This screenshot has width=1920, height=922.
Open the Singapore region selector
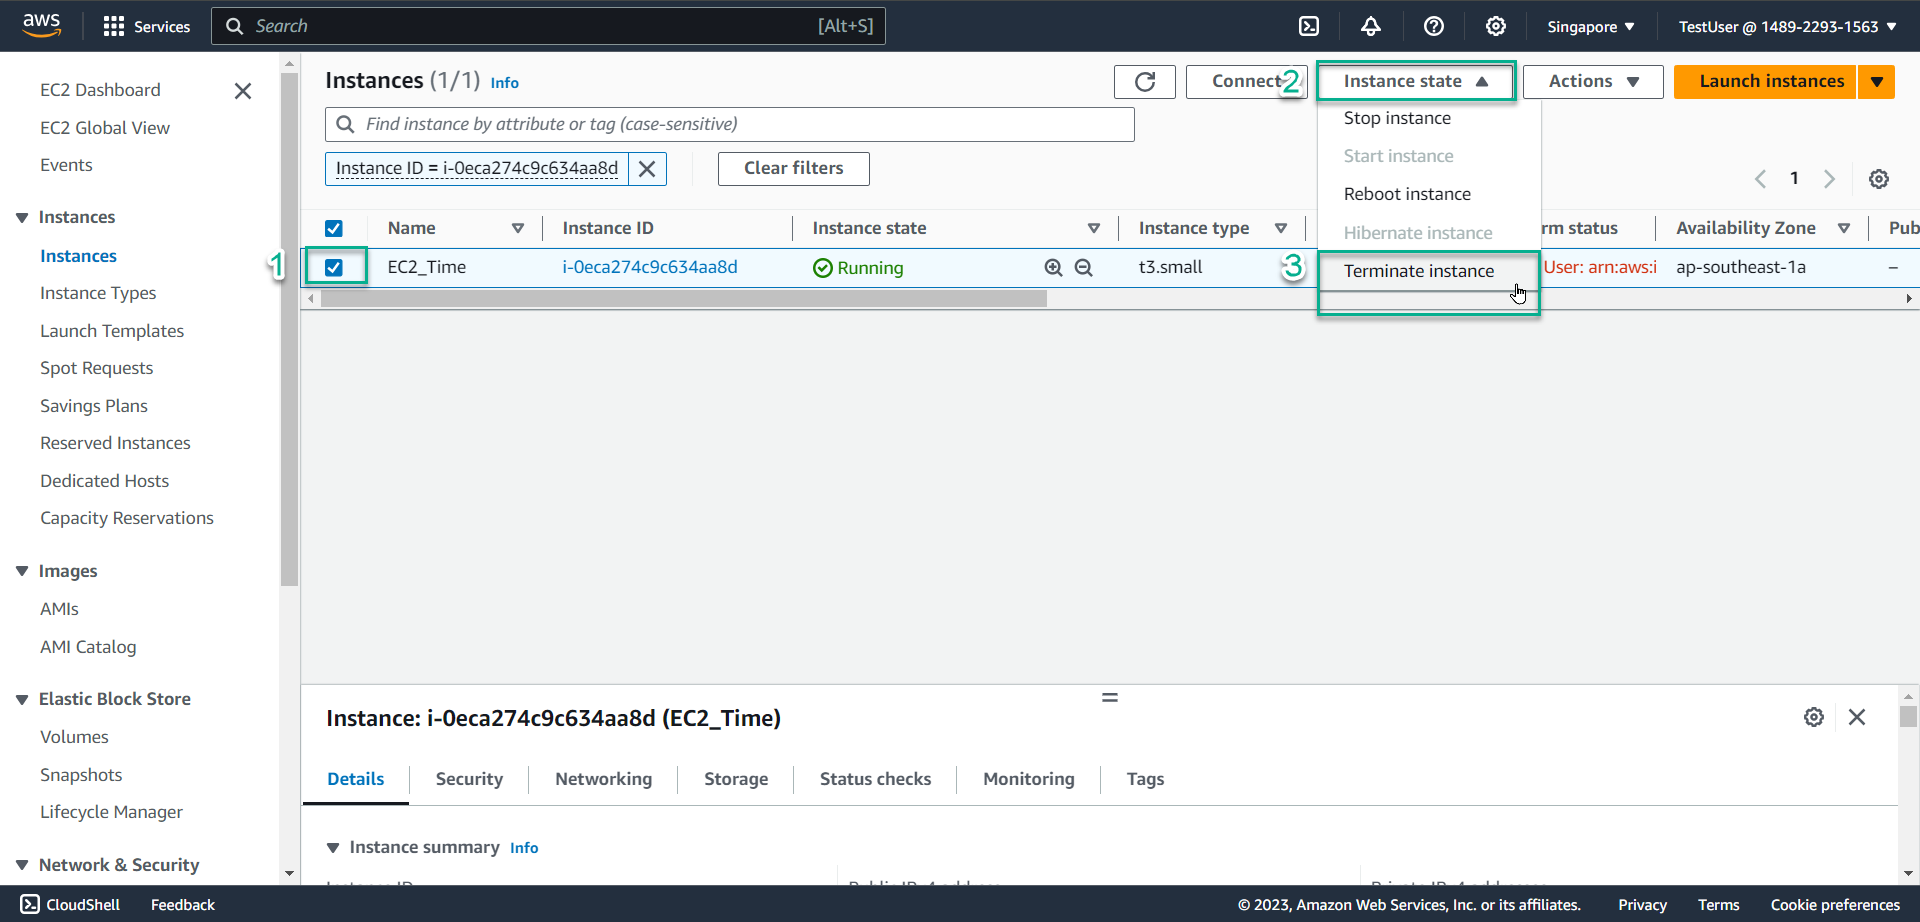point(1590,27)
